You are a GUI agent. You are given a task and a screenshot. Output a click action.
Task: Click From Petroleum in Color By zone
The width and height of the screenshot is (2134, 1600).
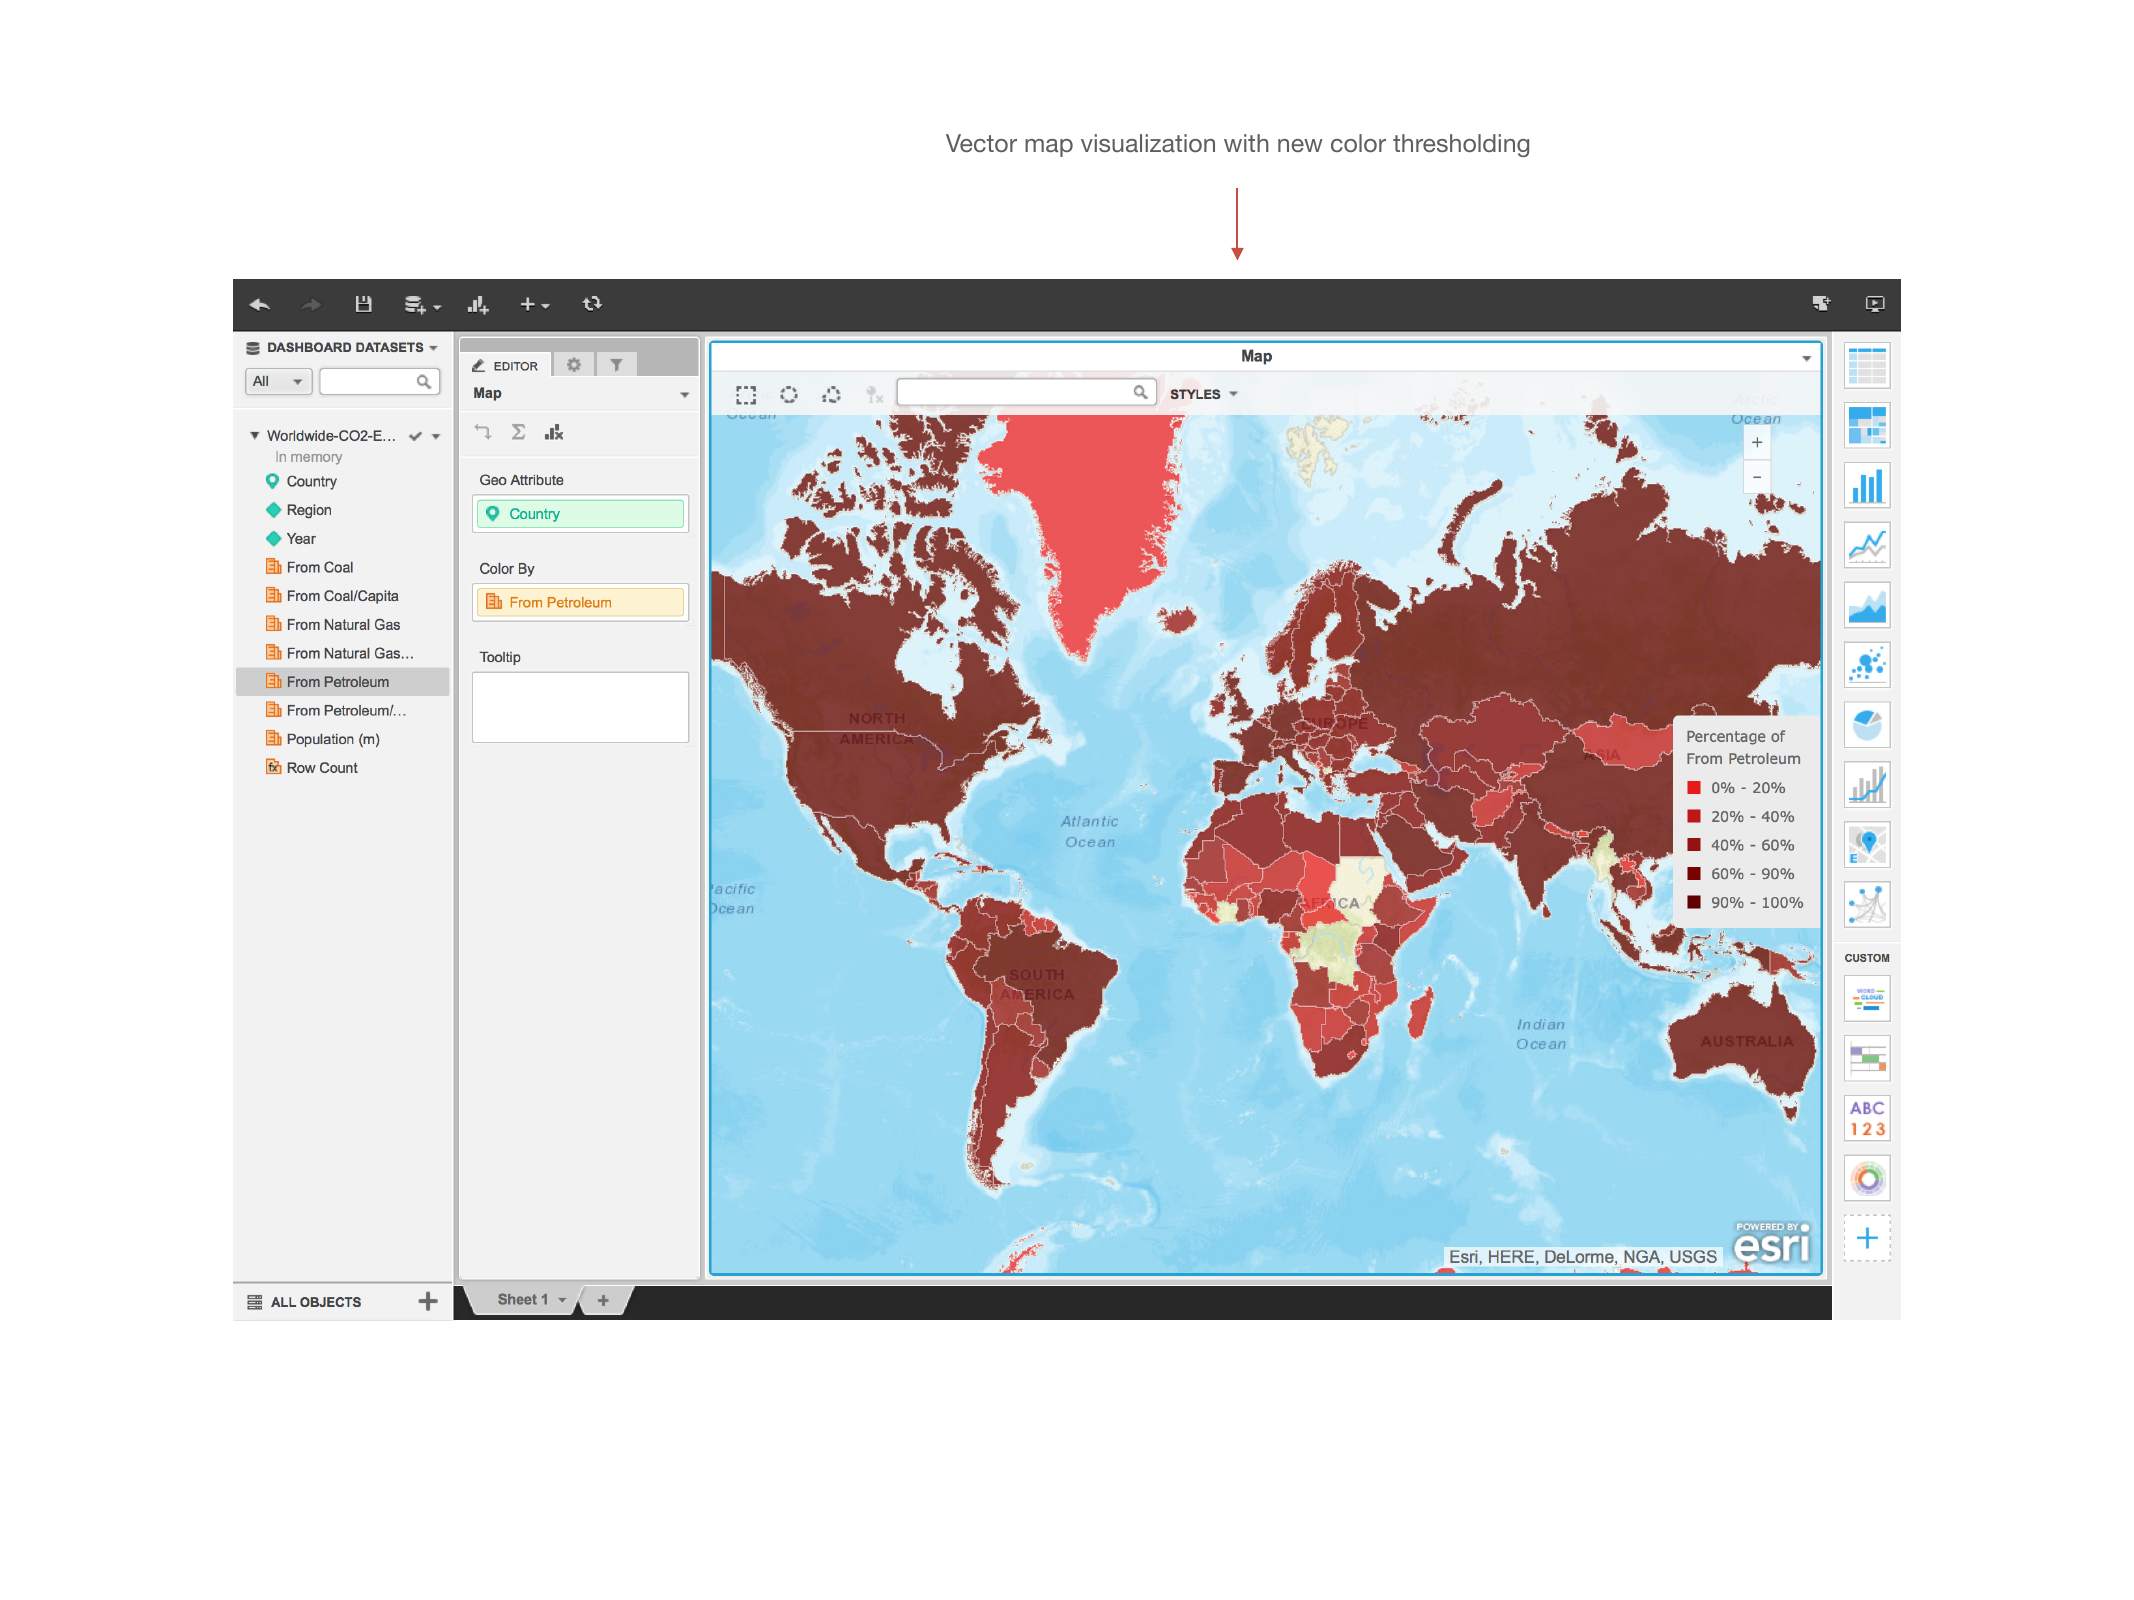[580, 602]
